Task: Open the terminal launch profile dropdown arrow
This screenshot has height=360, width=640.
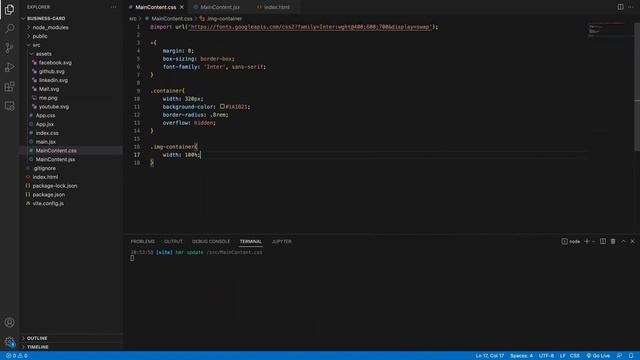Action: pos(593,242)
